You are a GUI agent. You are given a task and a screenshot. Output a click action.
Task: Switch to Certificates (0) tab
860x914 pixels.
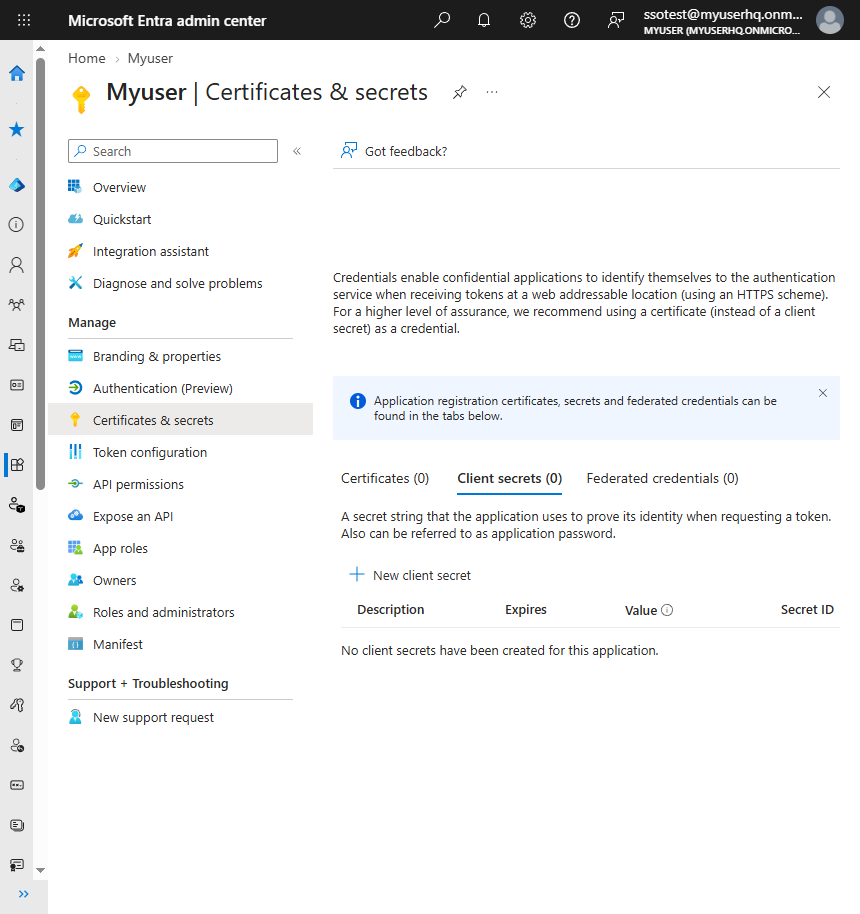coord(385,479)
